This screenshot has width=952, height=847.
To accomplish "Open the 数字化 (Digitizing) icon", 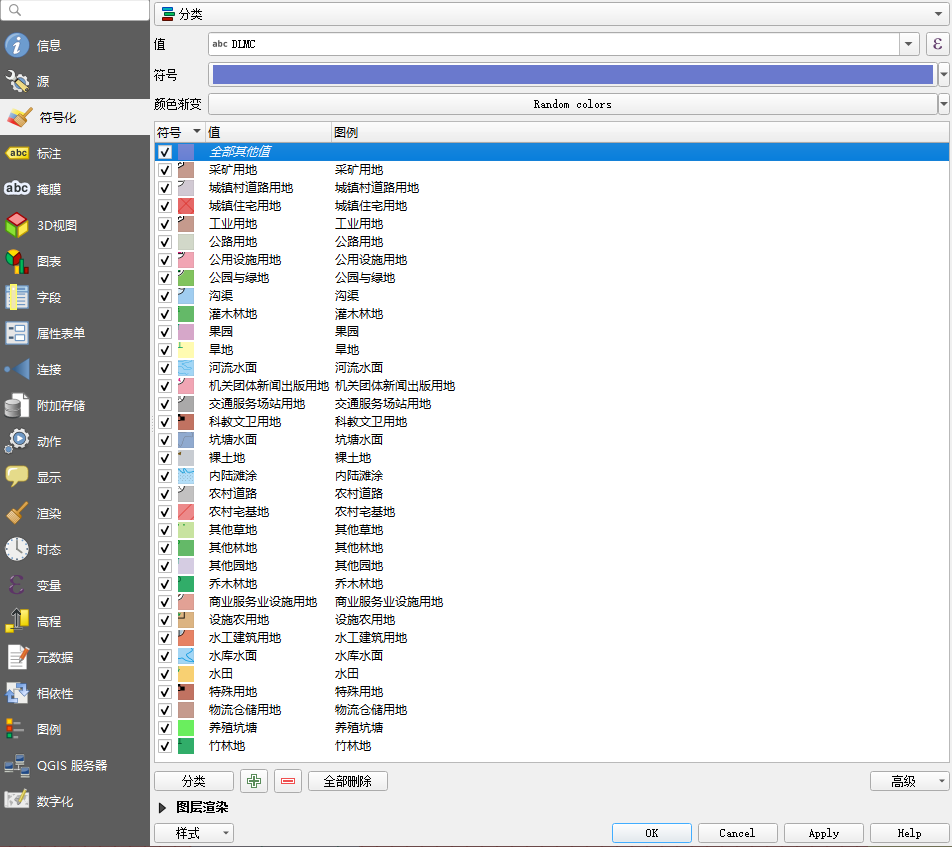I will pos(17,800).
